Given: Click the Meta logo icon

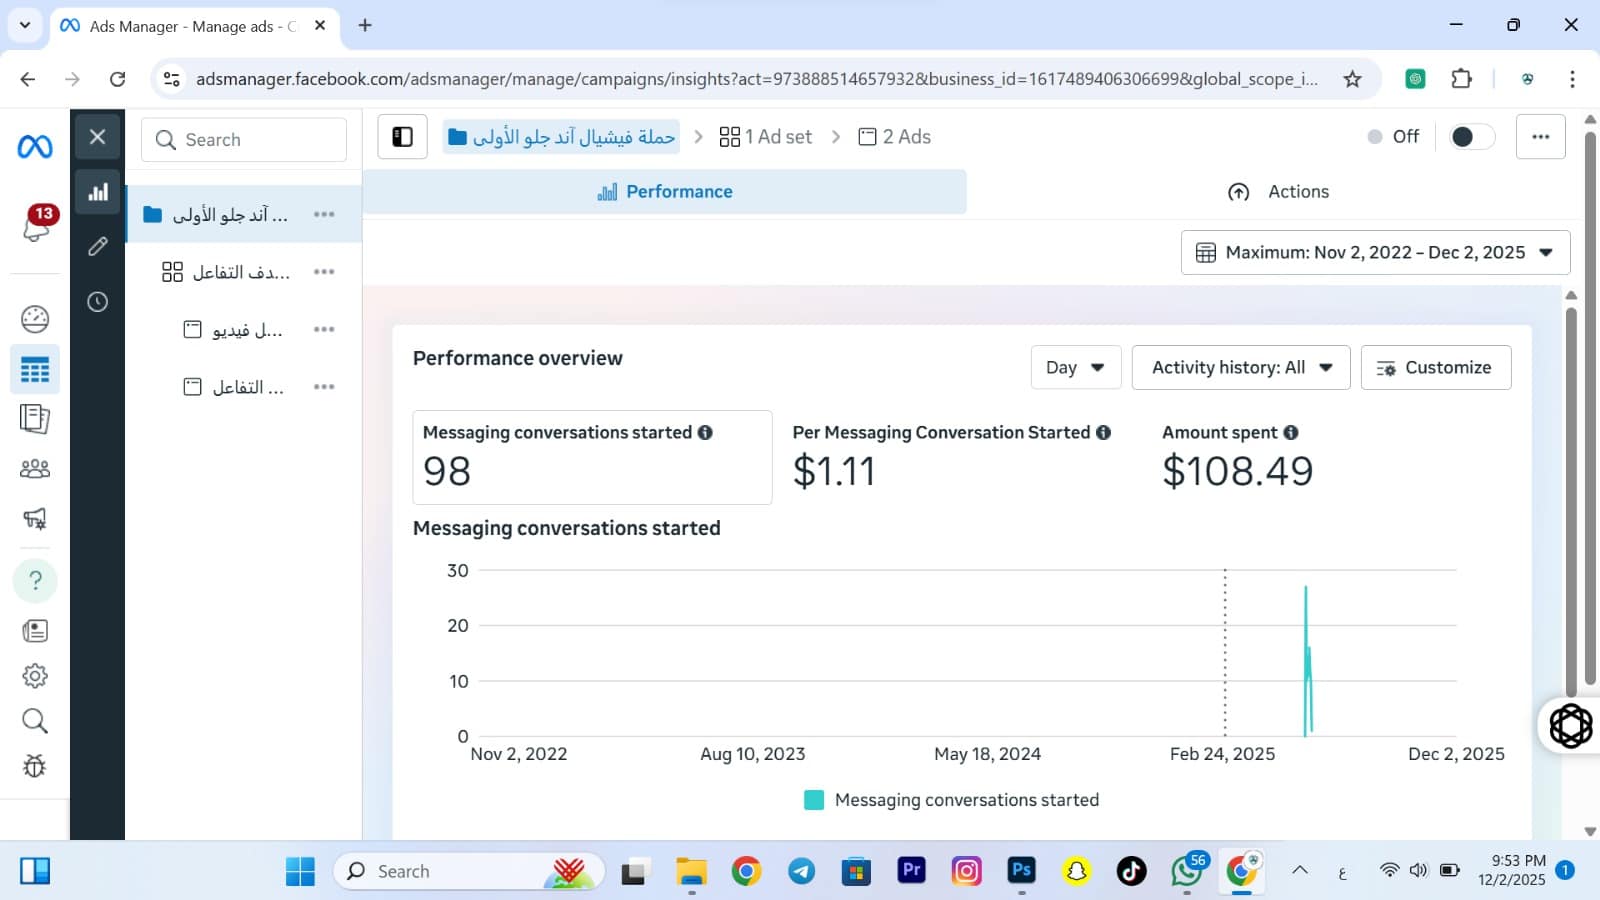Looking at the screenshot, I should [35, 147].
